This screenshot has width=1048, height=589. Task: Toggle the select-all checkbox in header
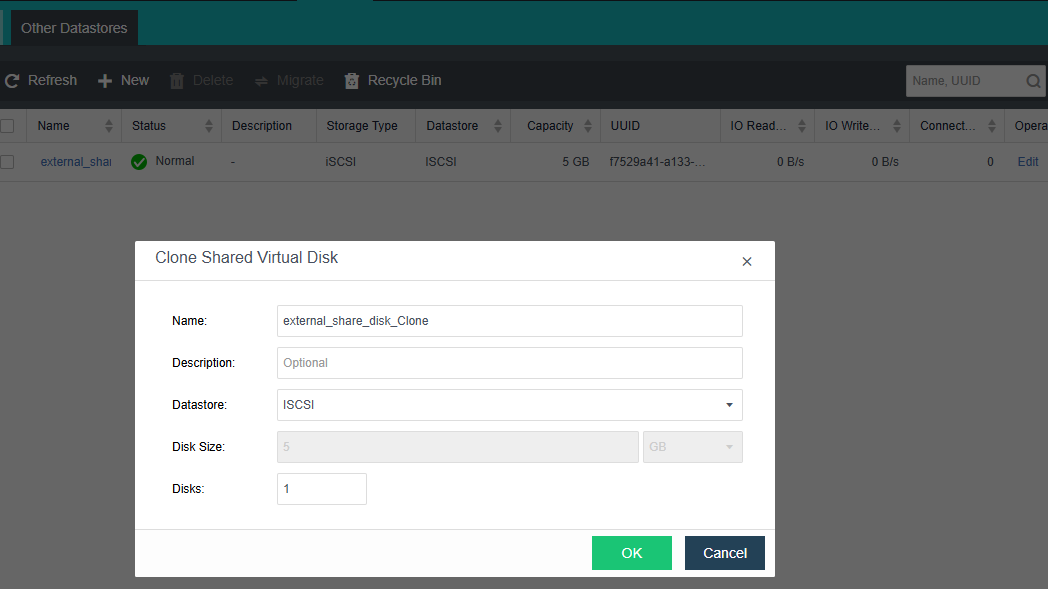pyautogui.click(x=7, y=126)
